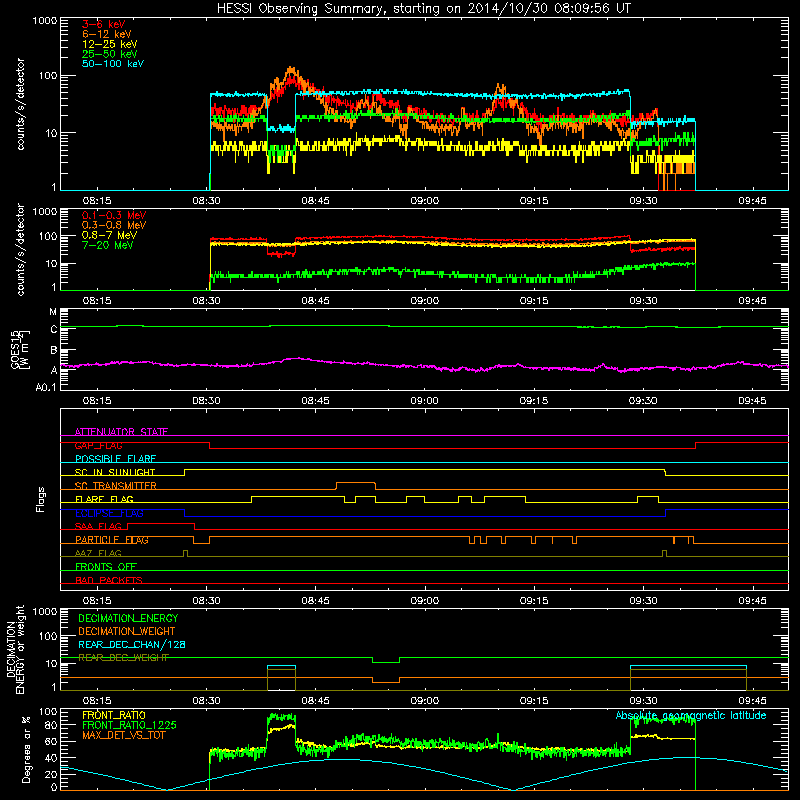The width and height of the screenshot is (800, 800).
Task: Click the A0.1 tick label on GOES plot
Action: coord(46,387)
